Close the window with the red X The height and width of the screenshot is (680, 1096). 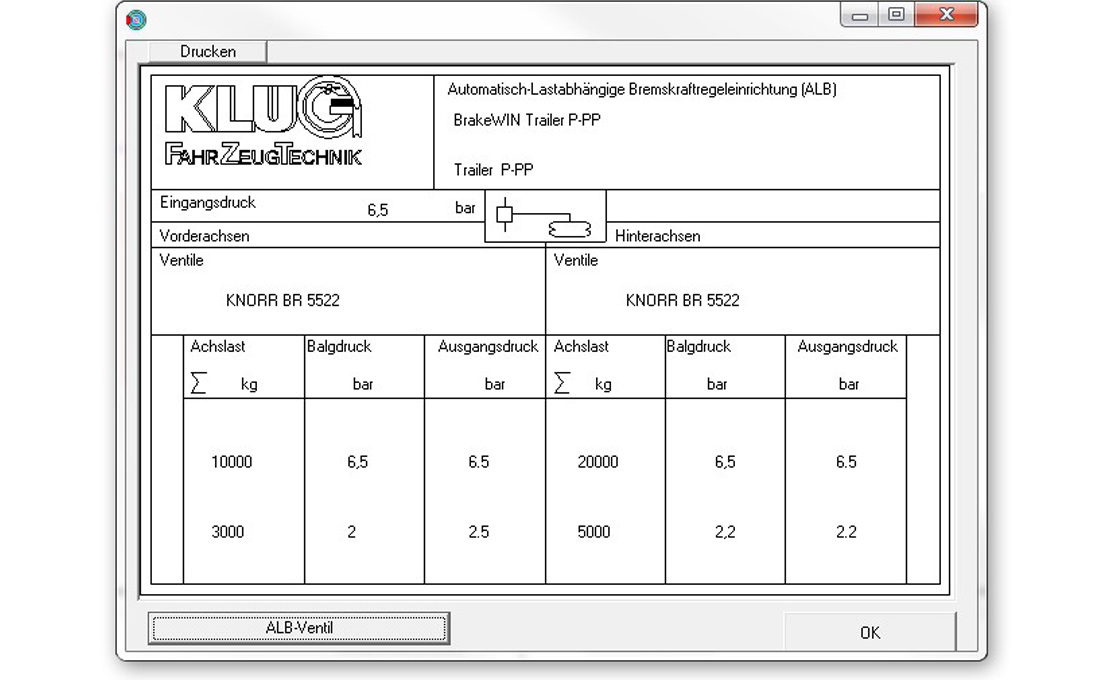point(946,15)
